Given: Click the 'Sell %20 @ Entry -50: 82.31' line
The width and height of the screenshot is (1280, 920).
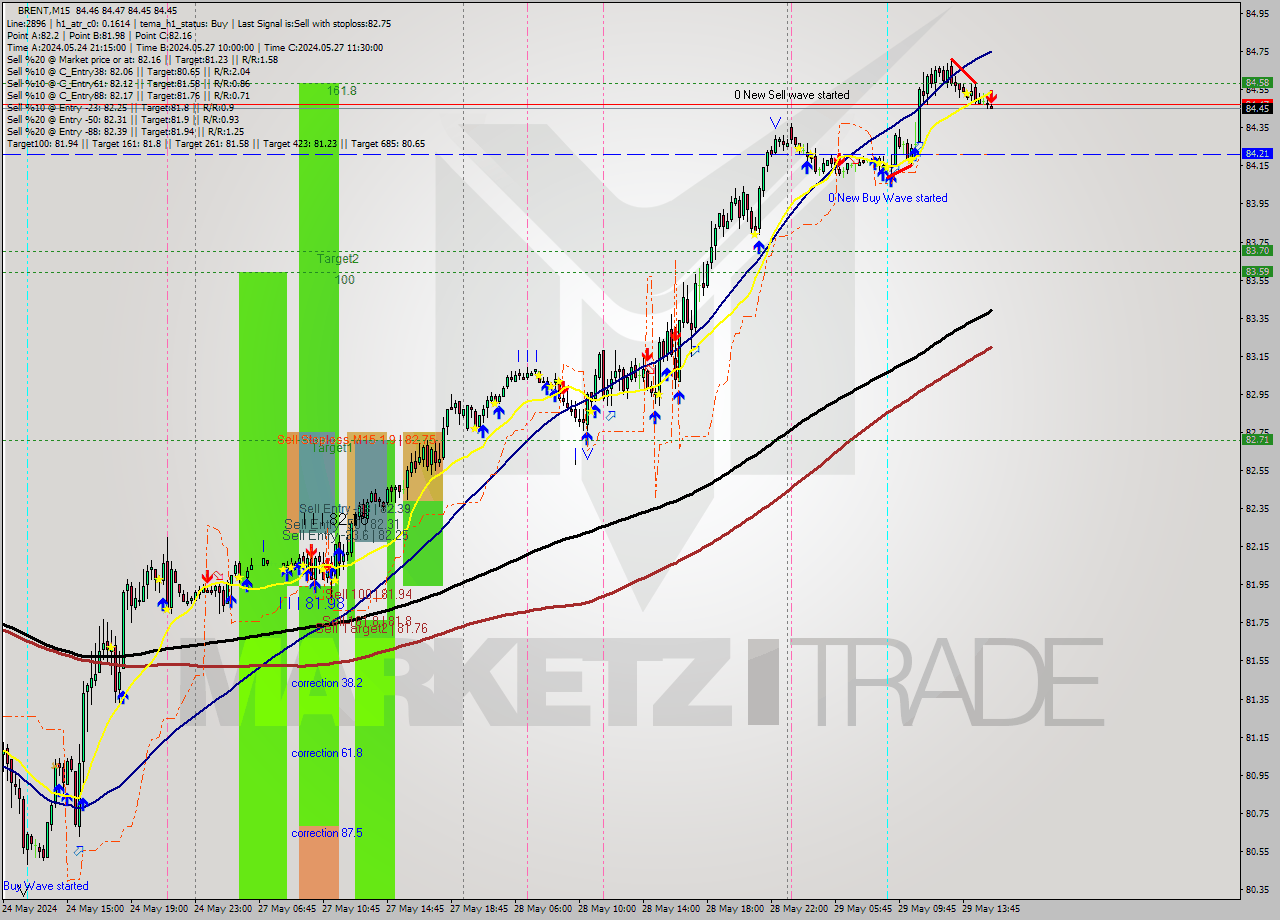Looking at the screenshot, I should coord(125,119).
